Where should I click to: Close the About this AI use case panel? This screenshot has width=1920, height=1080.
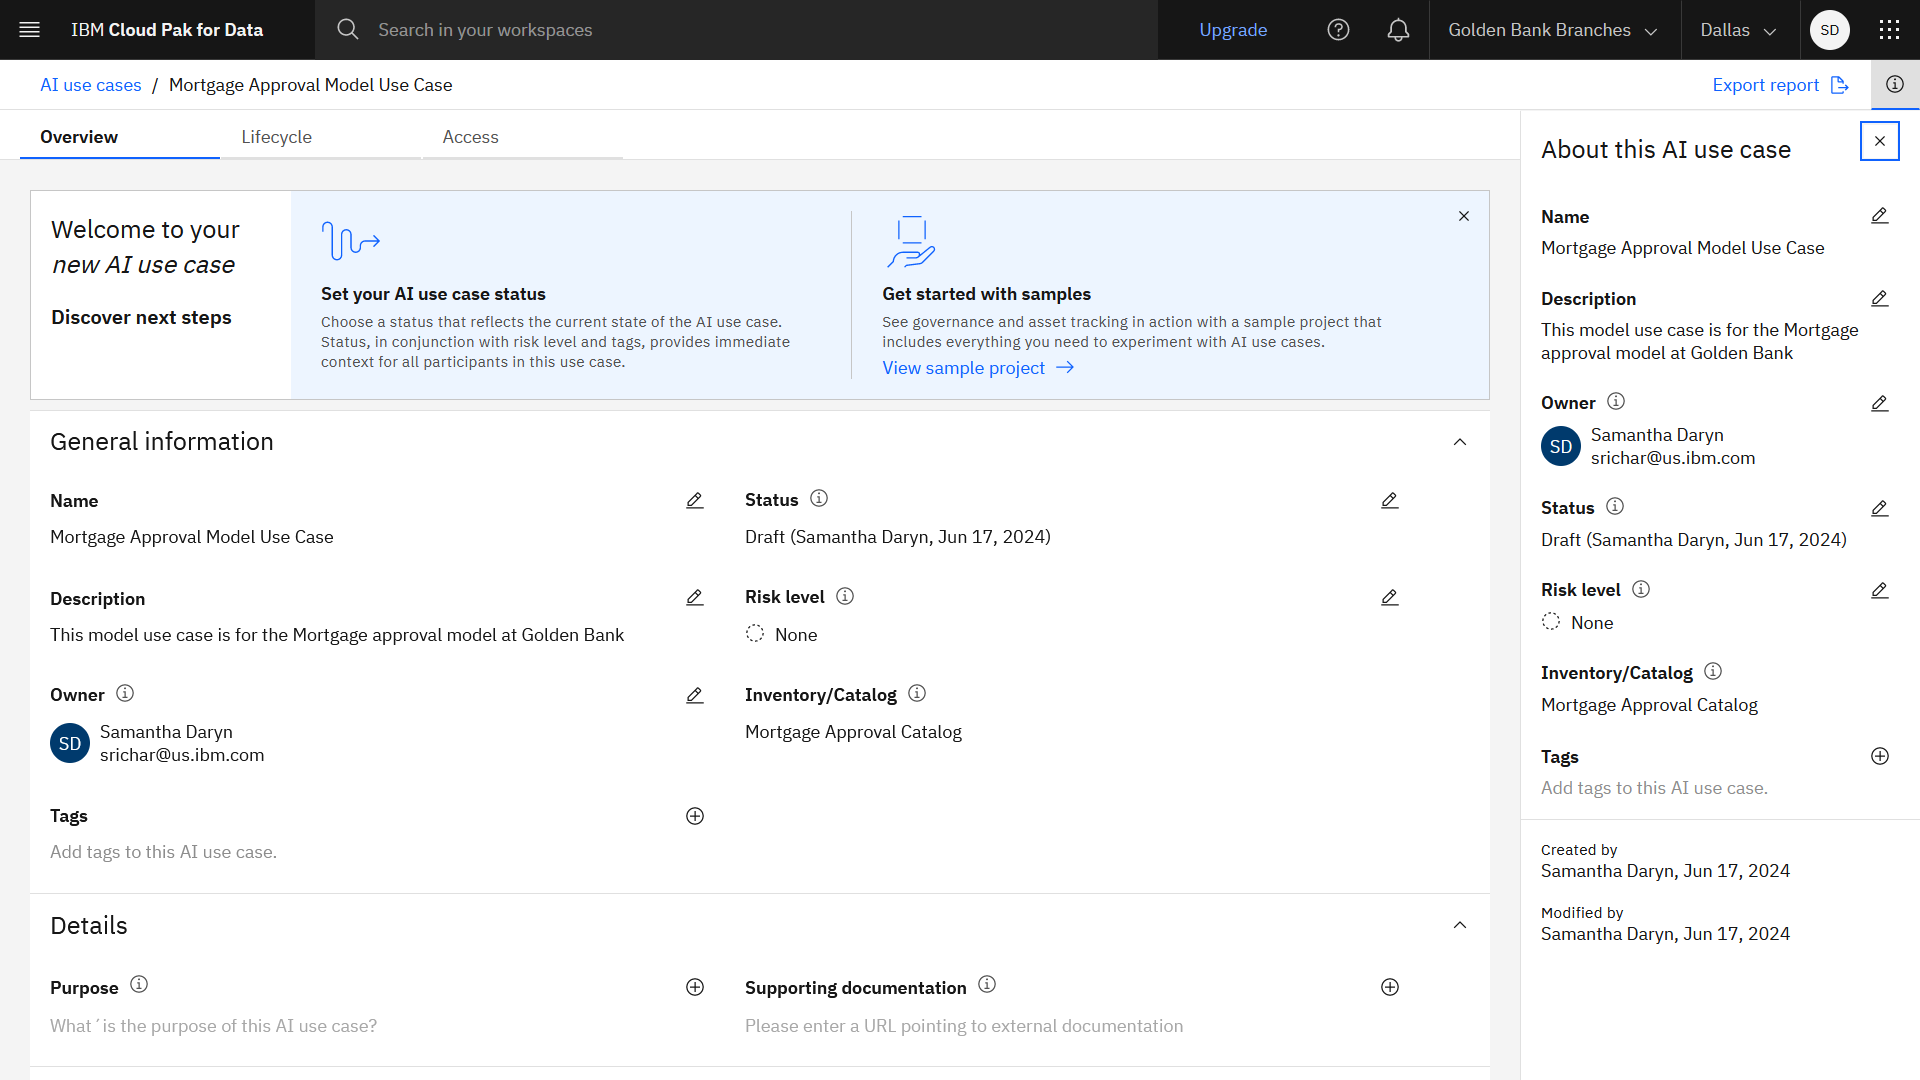(x=1880, y=141)
